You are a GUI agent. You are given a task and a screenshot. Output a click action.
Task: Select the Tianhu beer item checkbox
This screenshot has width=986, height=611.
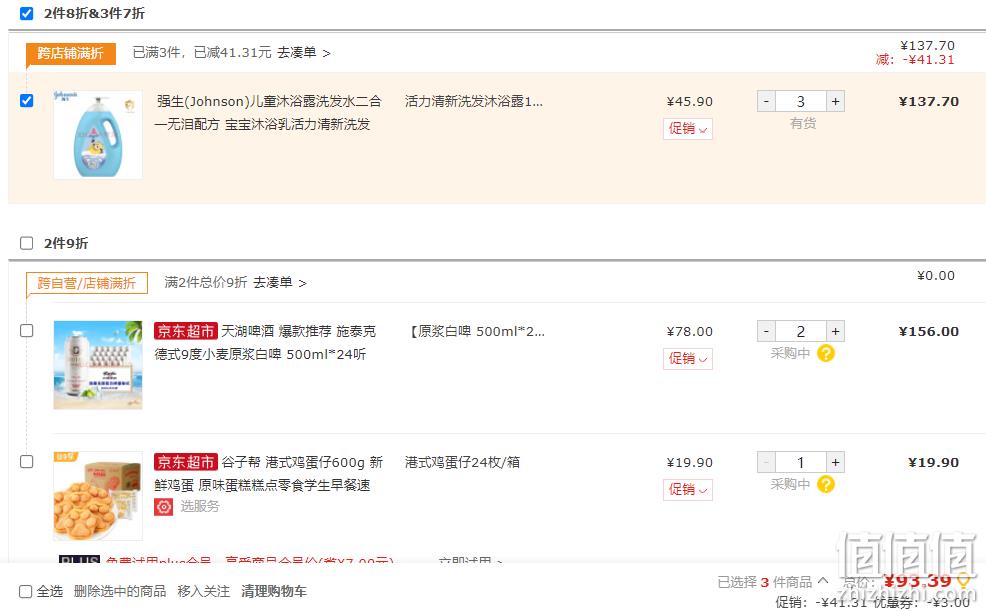(26, 331)
